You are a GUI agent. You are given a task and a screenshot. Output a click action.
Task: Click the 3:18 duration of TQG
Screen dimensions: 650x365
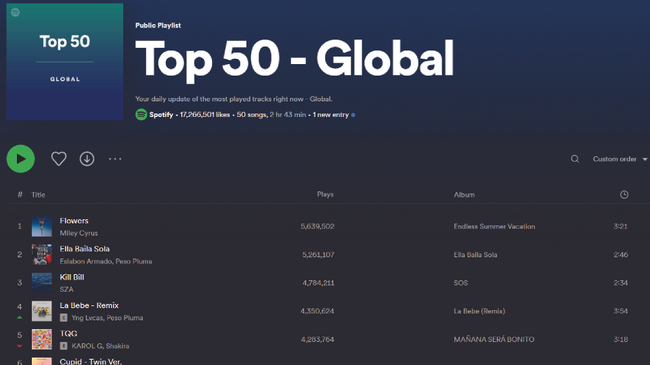(621, 339)
